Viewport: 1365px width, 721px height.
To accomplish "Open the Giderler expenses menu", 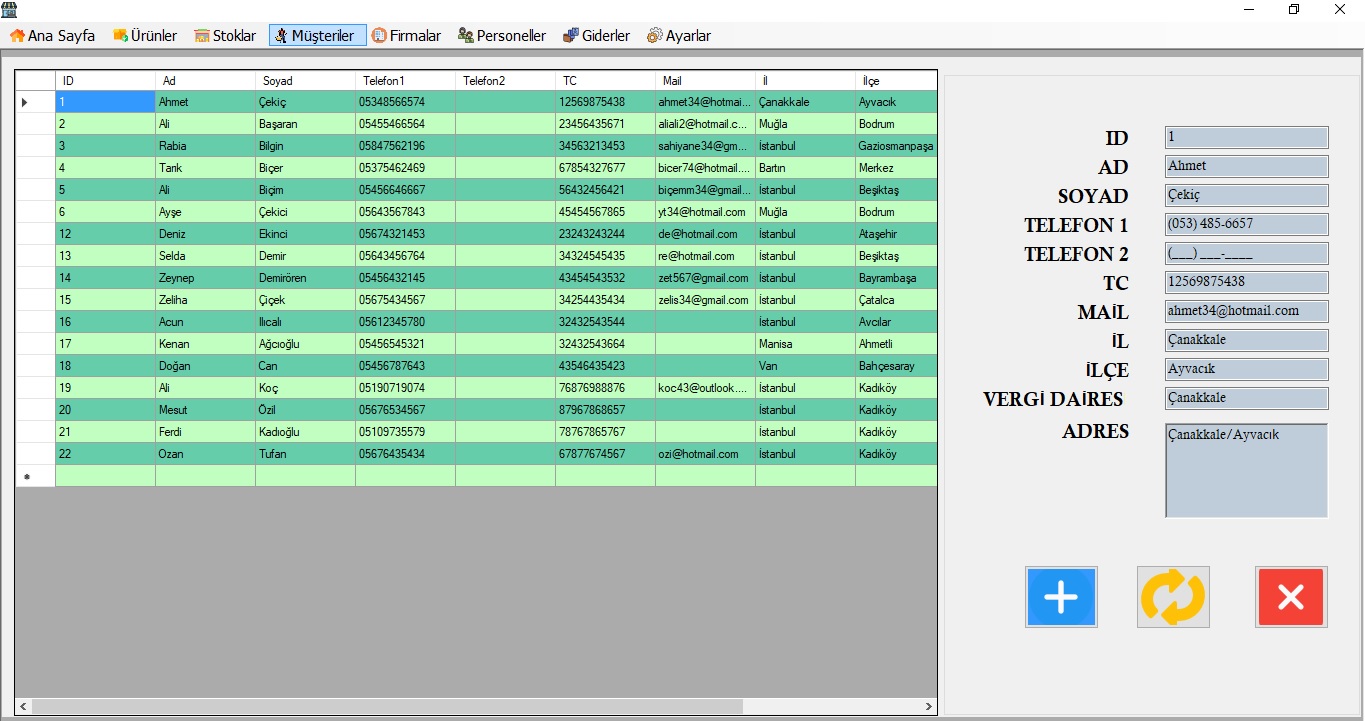I will pos(597,36).
